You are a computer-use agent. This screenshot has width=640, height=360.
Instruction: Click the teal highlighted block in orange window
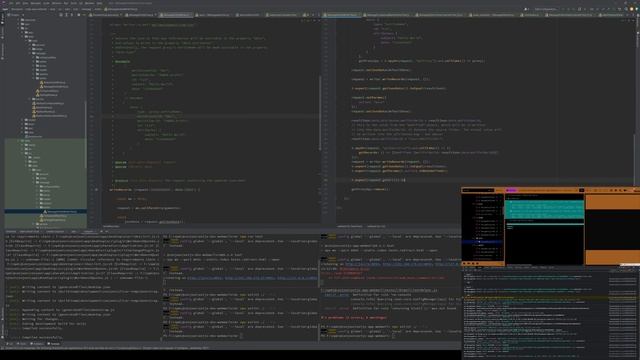[x=544, y=210]
